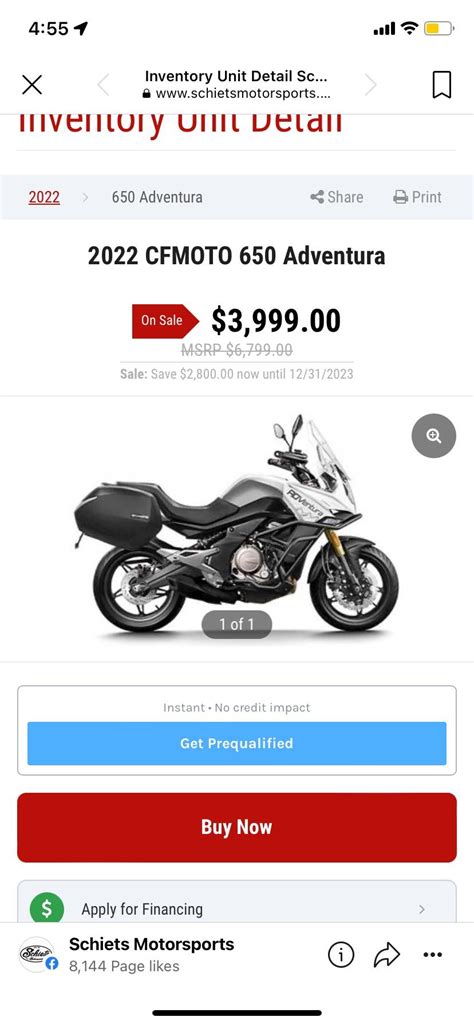Open the 2022 breadcrumb link
The width and height of the screenshot is (474, 1025).
[x=44, y=197]
